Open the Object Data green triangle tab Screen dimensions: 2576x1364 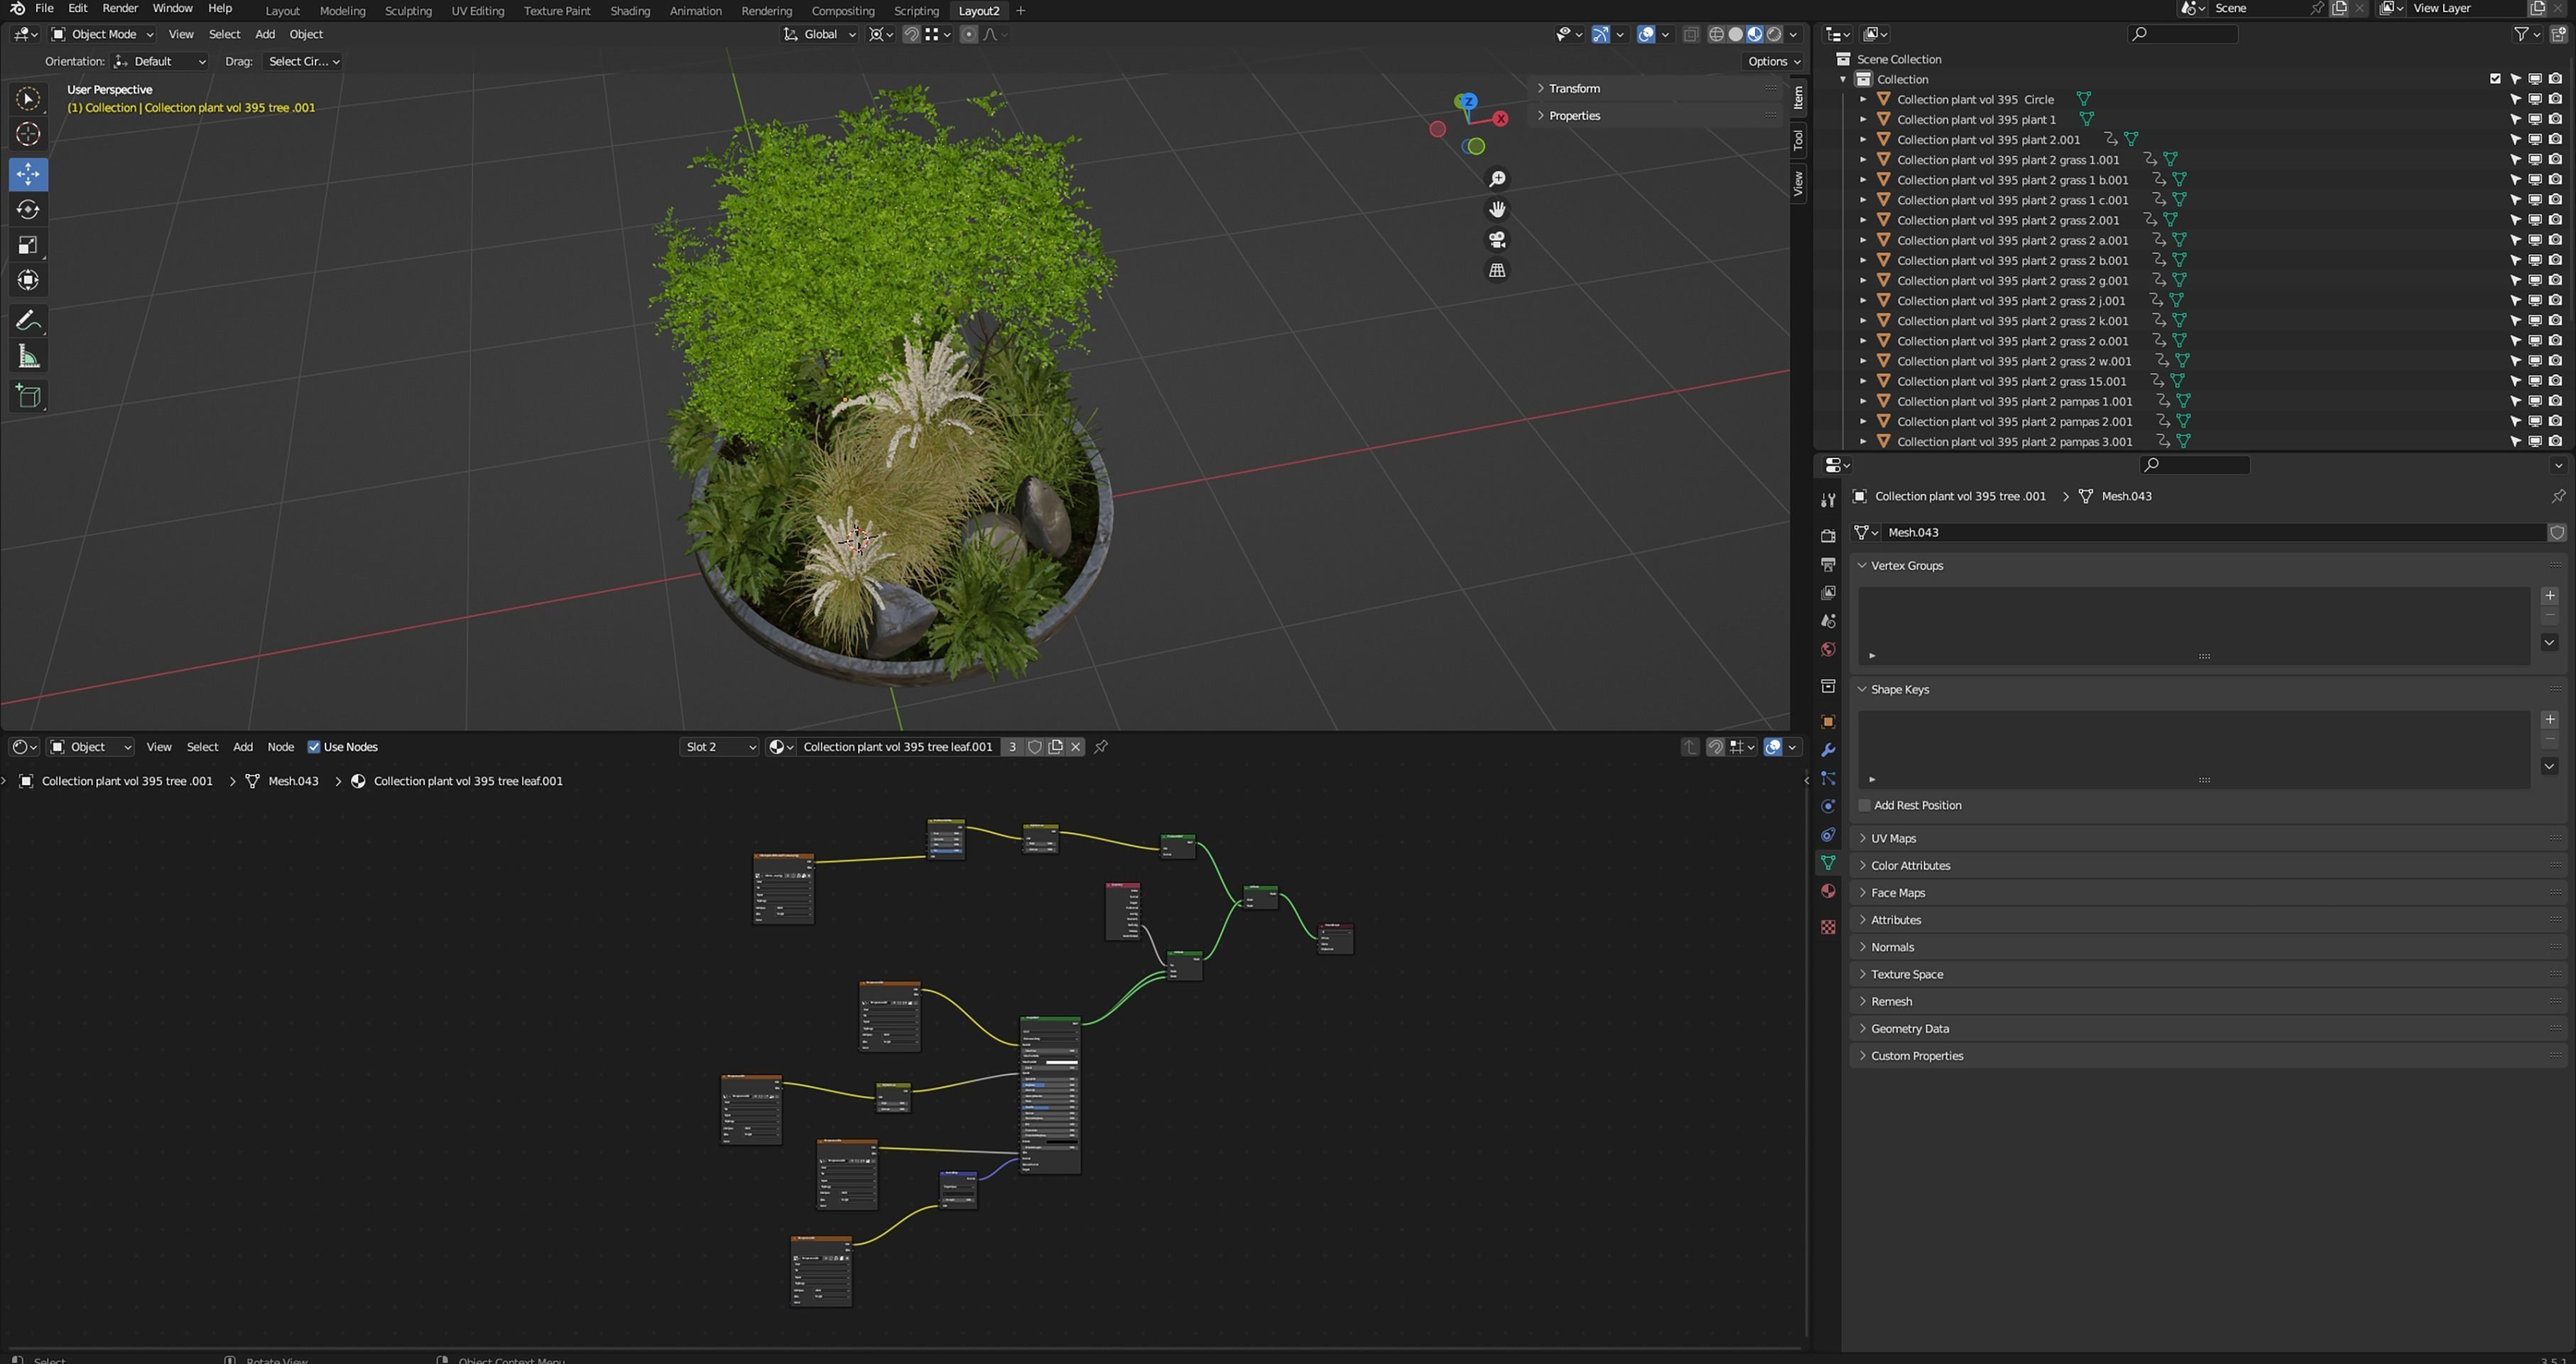pos(1828,862)
